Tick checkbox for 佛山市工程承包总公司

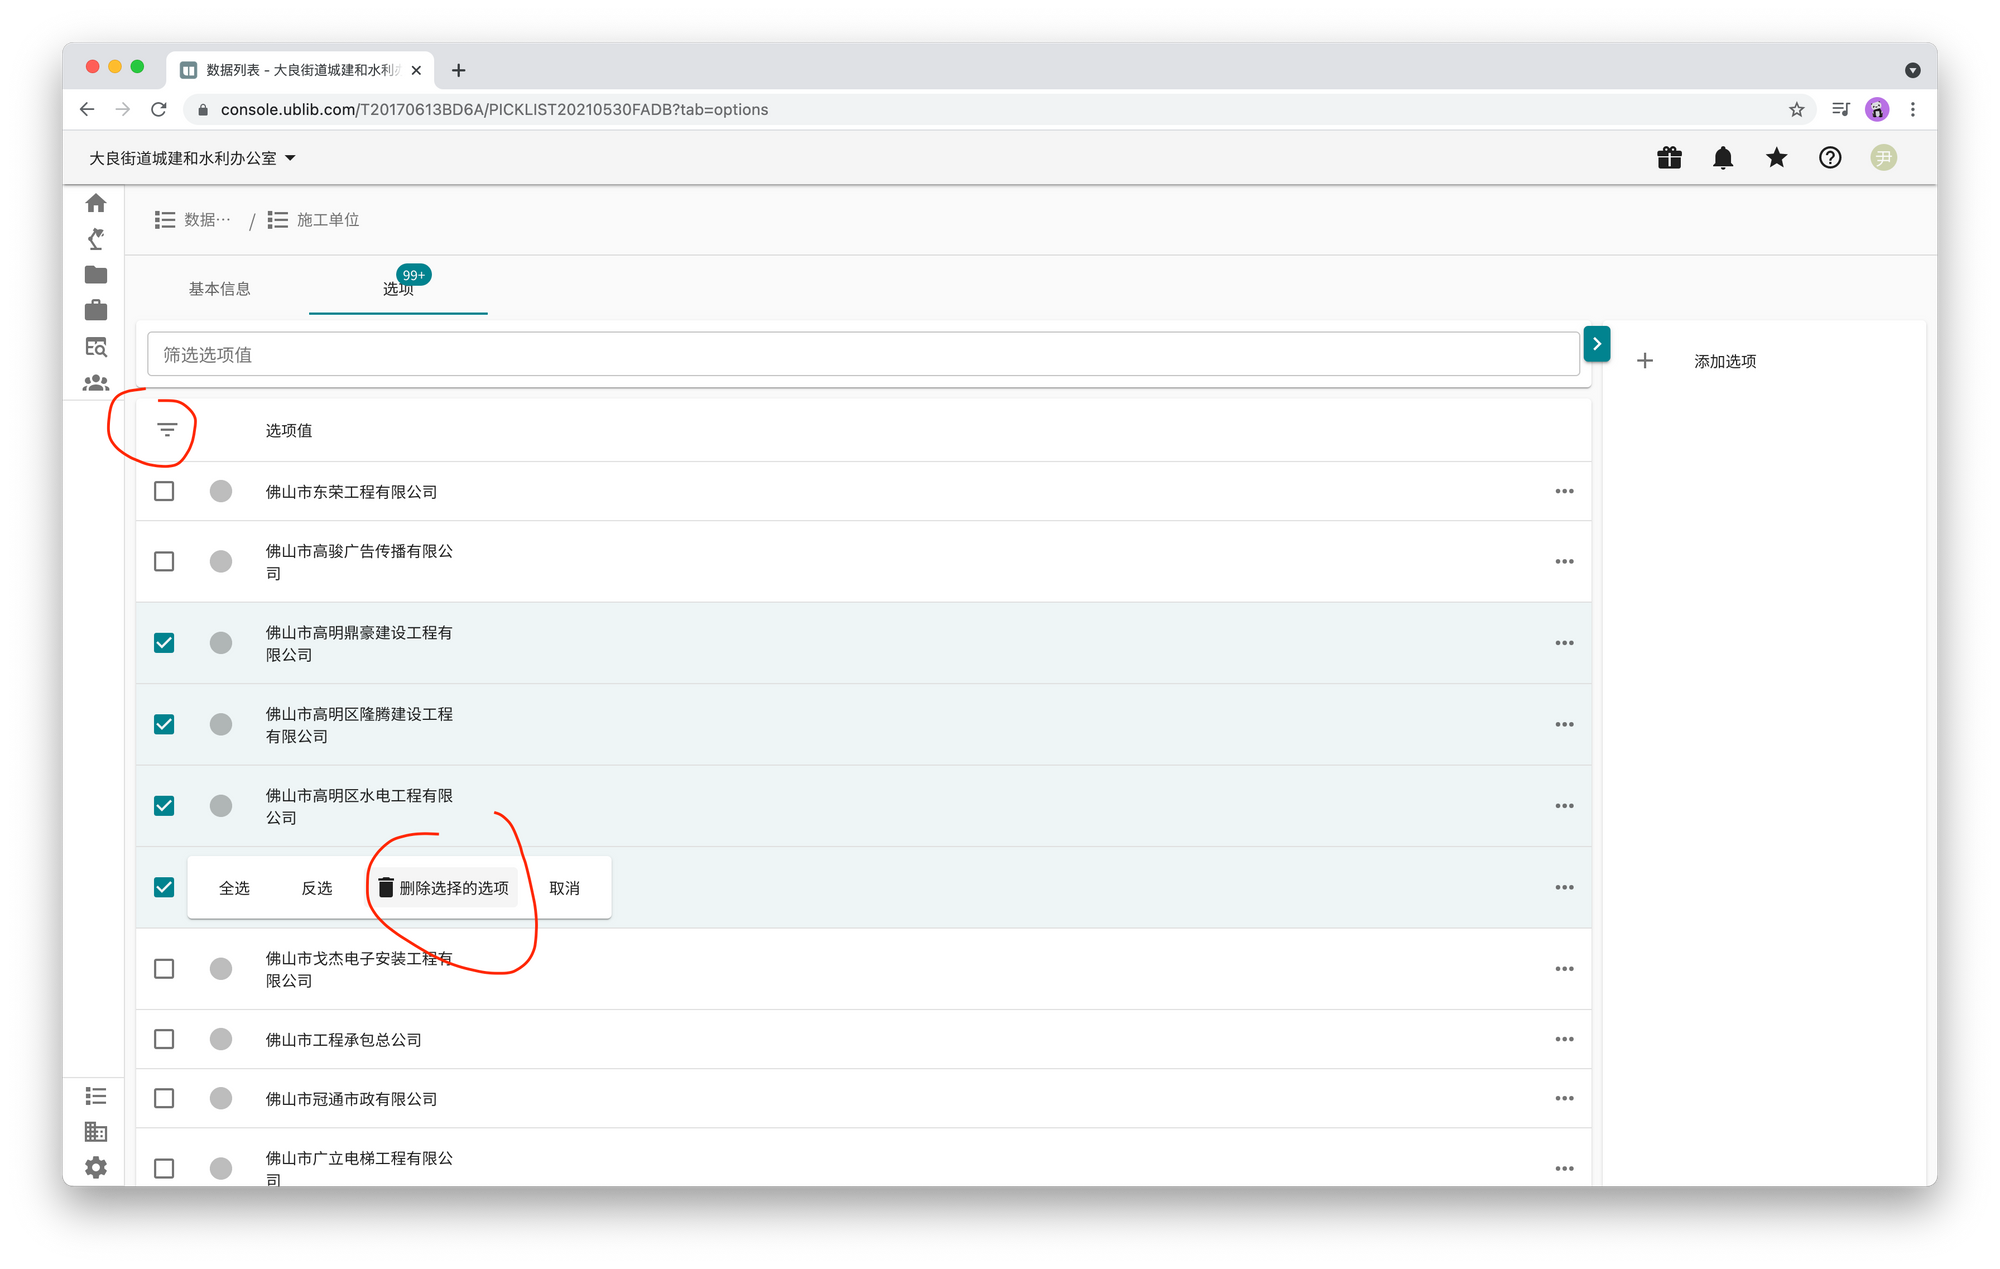[164, 1039]
